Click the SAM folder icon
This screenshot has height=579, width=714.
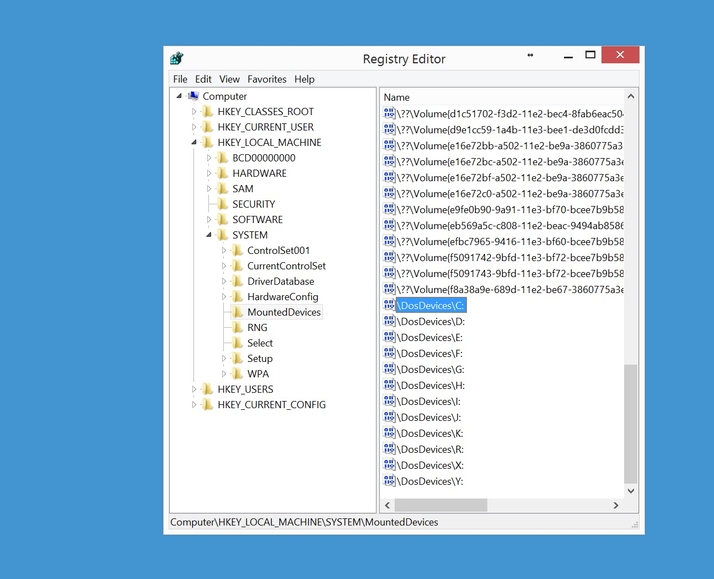(223, 189)
